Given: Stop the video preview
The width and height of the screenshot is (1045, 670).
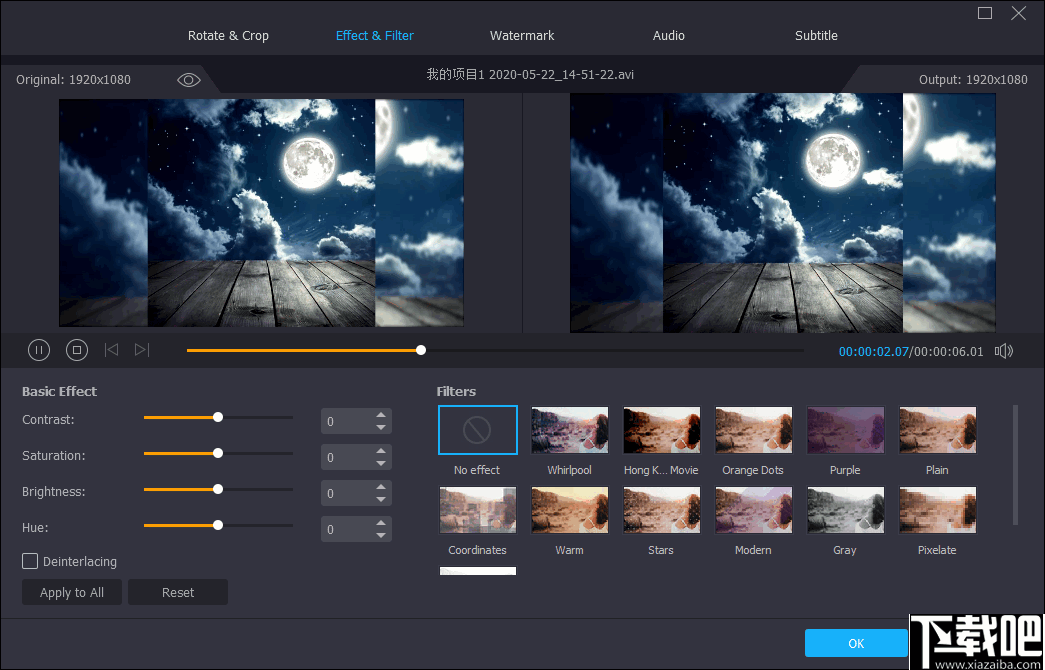Looking at the screenshot, I should point(77,350).
